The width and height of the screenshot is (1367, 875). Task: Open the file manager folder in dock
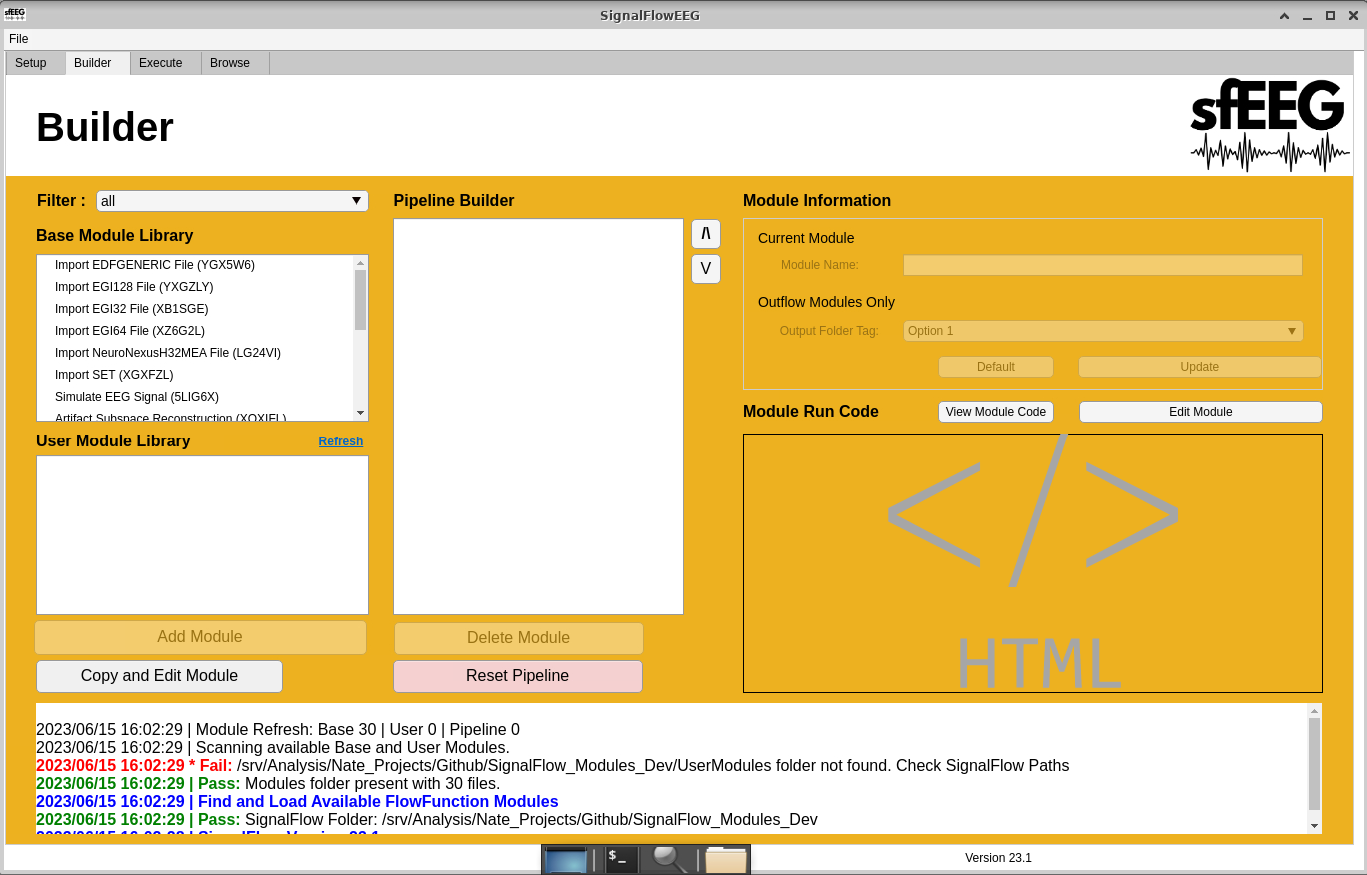pos(725,859)
